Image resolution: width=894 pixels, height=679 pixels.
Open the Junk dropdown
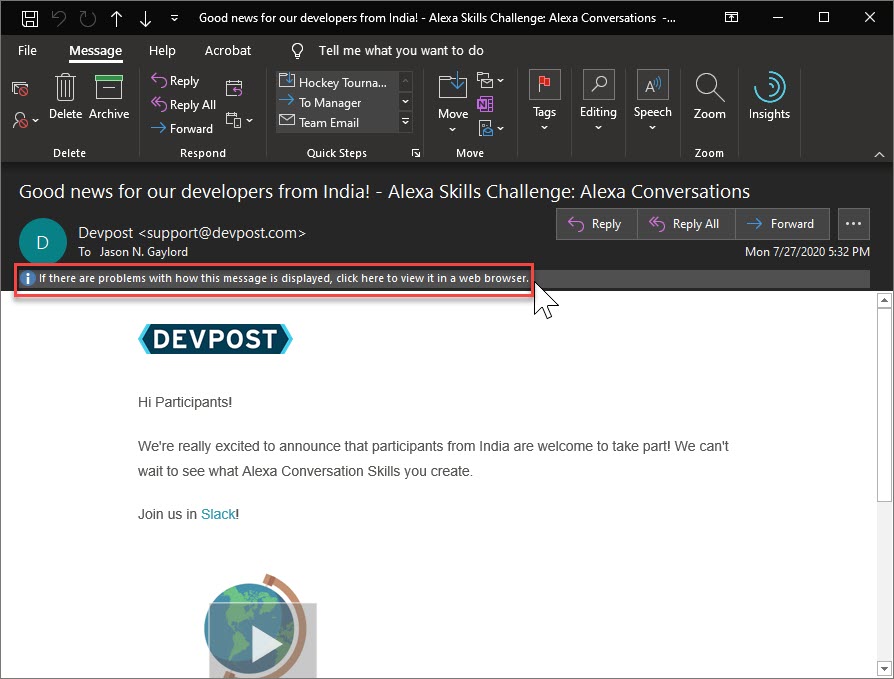pos(25,120)
